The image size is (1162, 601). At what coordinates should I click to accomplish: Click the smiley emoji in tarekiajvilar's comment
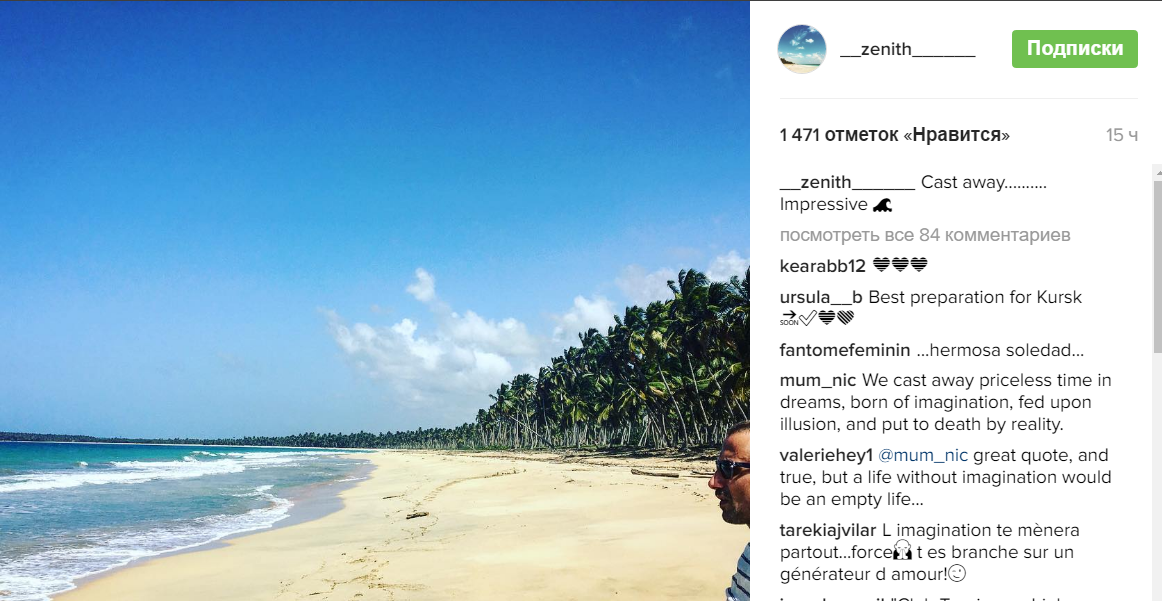(x=957, y=574)
